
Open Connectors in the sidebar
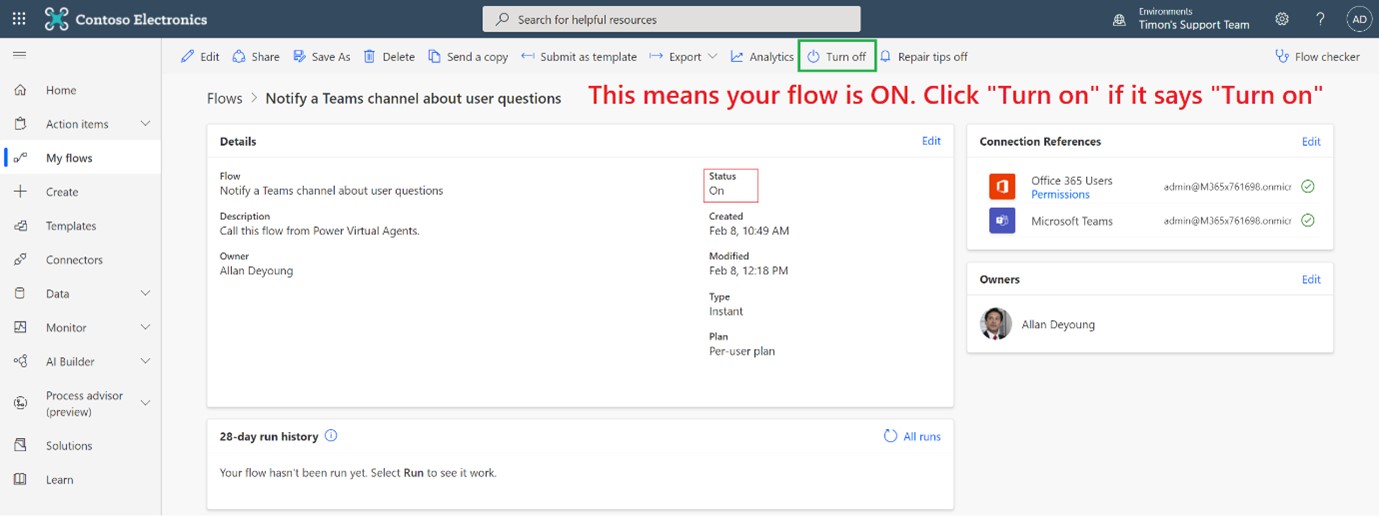tap(81, 260)
